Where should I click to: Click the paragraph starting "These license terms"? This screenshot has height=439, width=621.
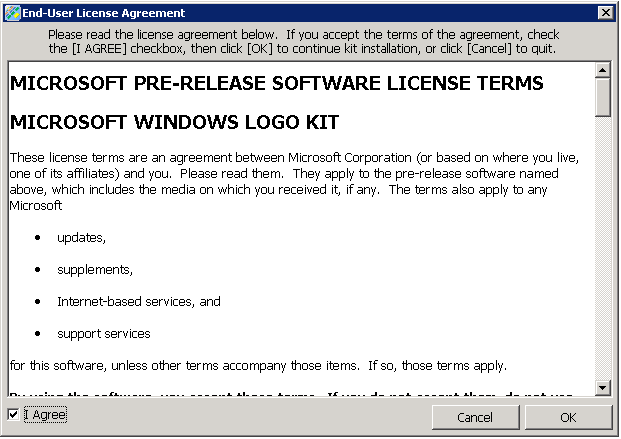(x=295, y=181)
